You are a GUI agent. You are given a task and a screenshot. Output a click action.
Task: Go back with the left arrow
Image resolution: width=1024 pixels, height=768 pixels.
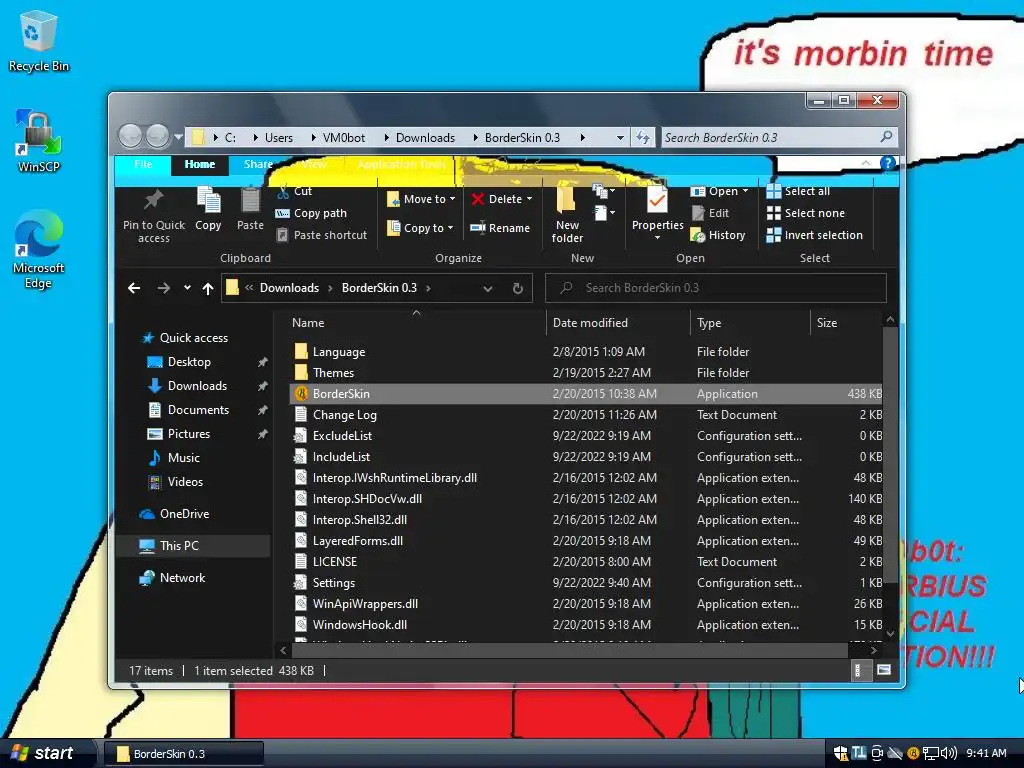134,288
